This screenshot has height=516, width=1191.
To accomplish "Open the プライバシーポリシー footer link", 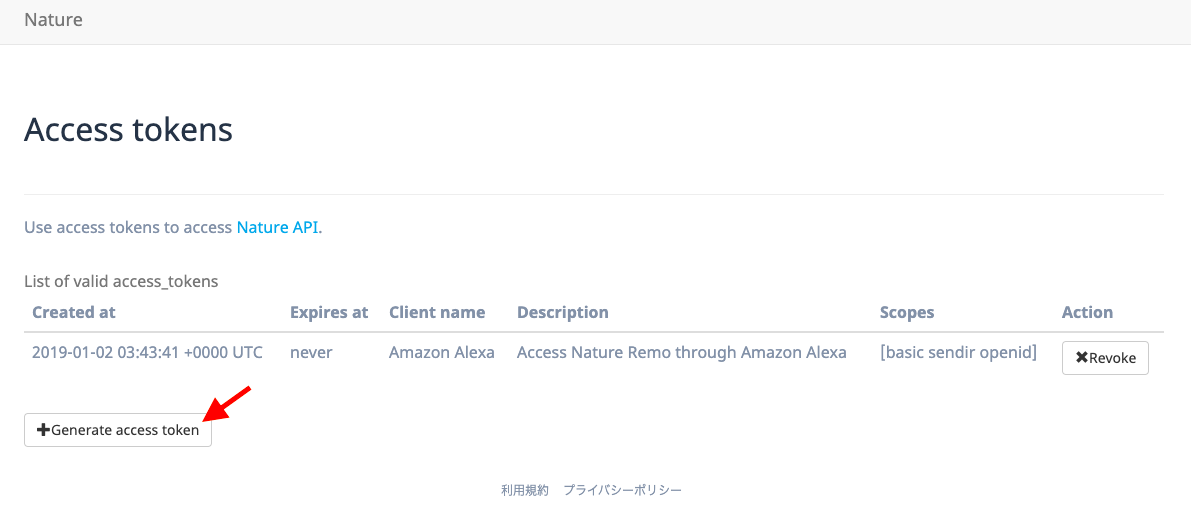I will 623,490.
